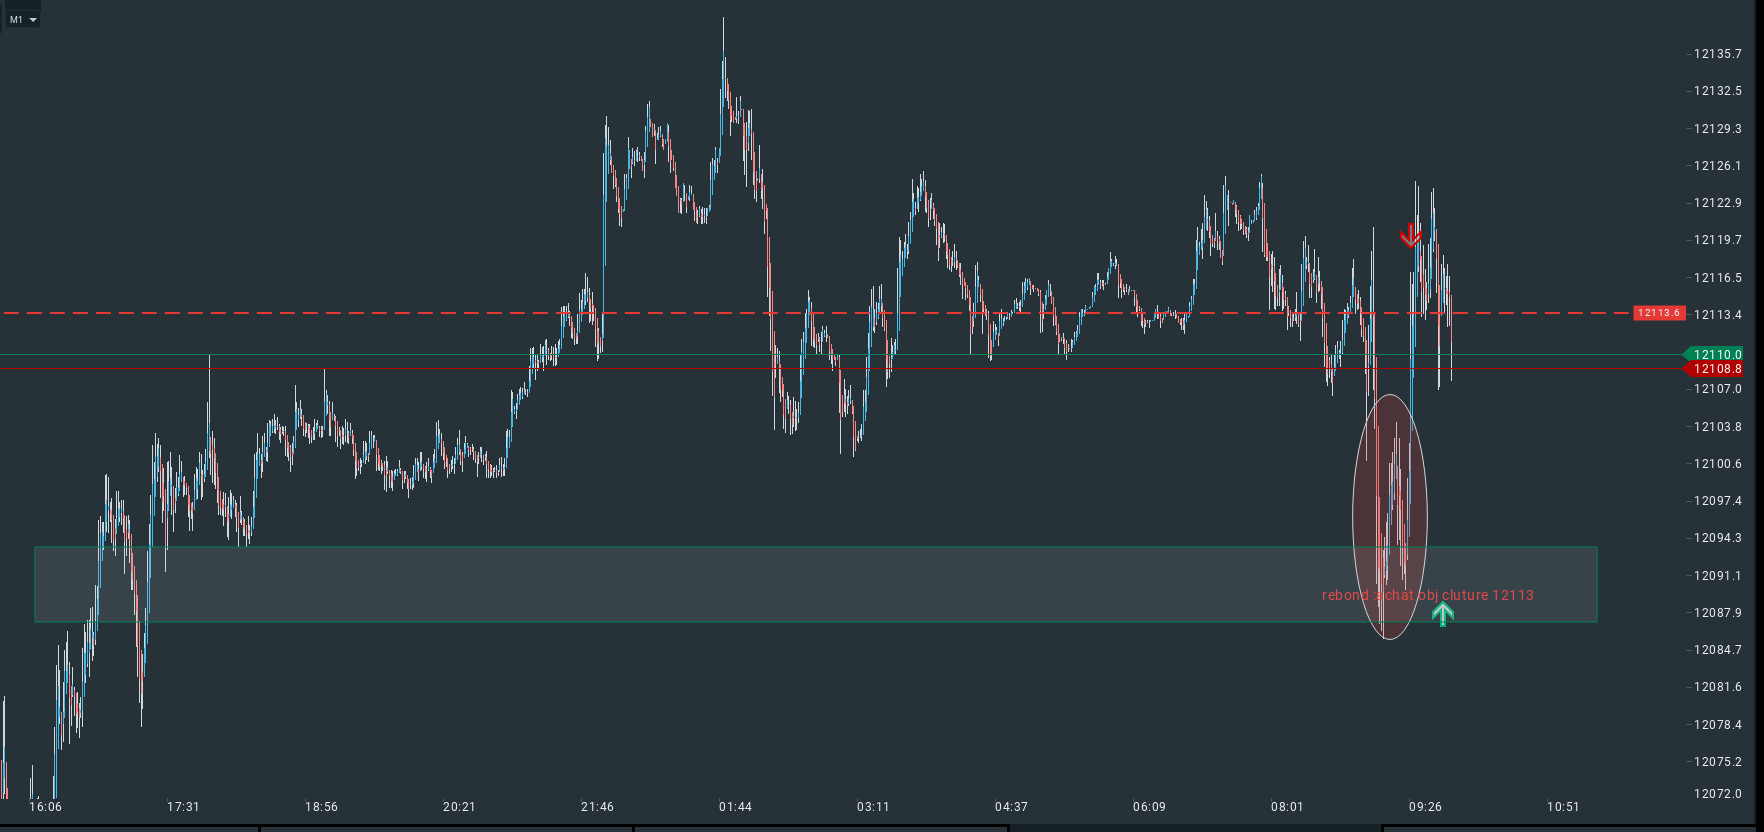The height and width of the screenshot is (832, 1764).
Task: Click the green up arrow marker
Action: coord(1442,614)
